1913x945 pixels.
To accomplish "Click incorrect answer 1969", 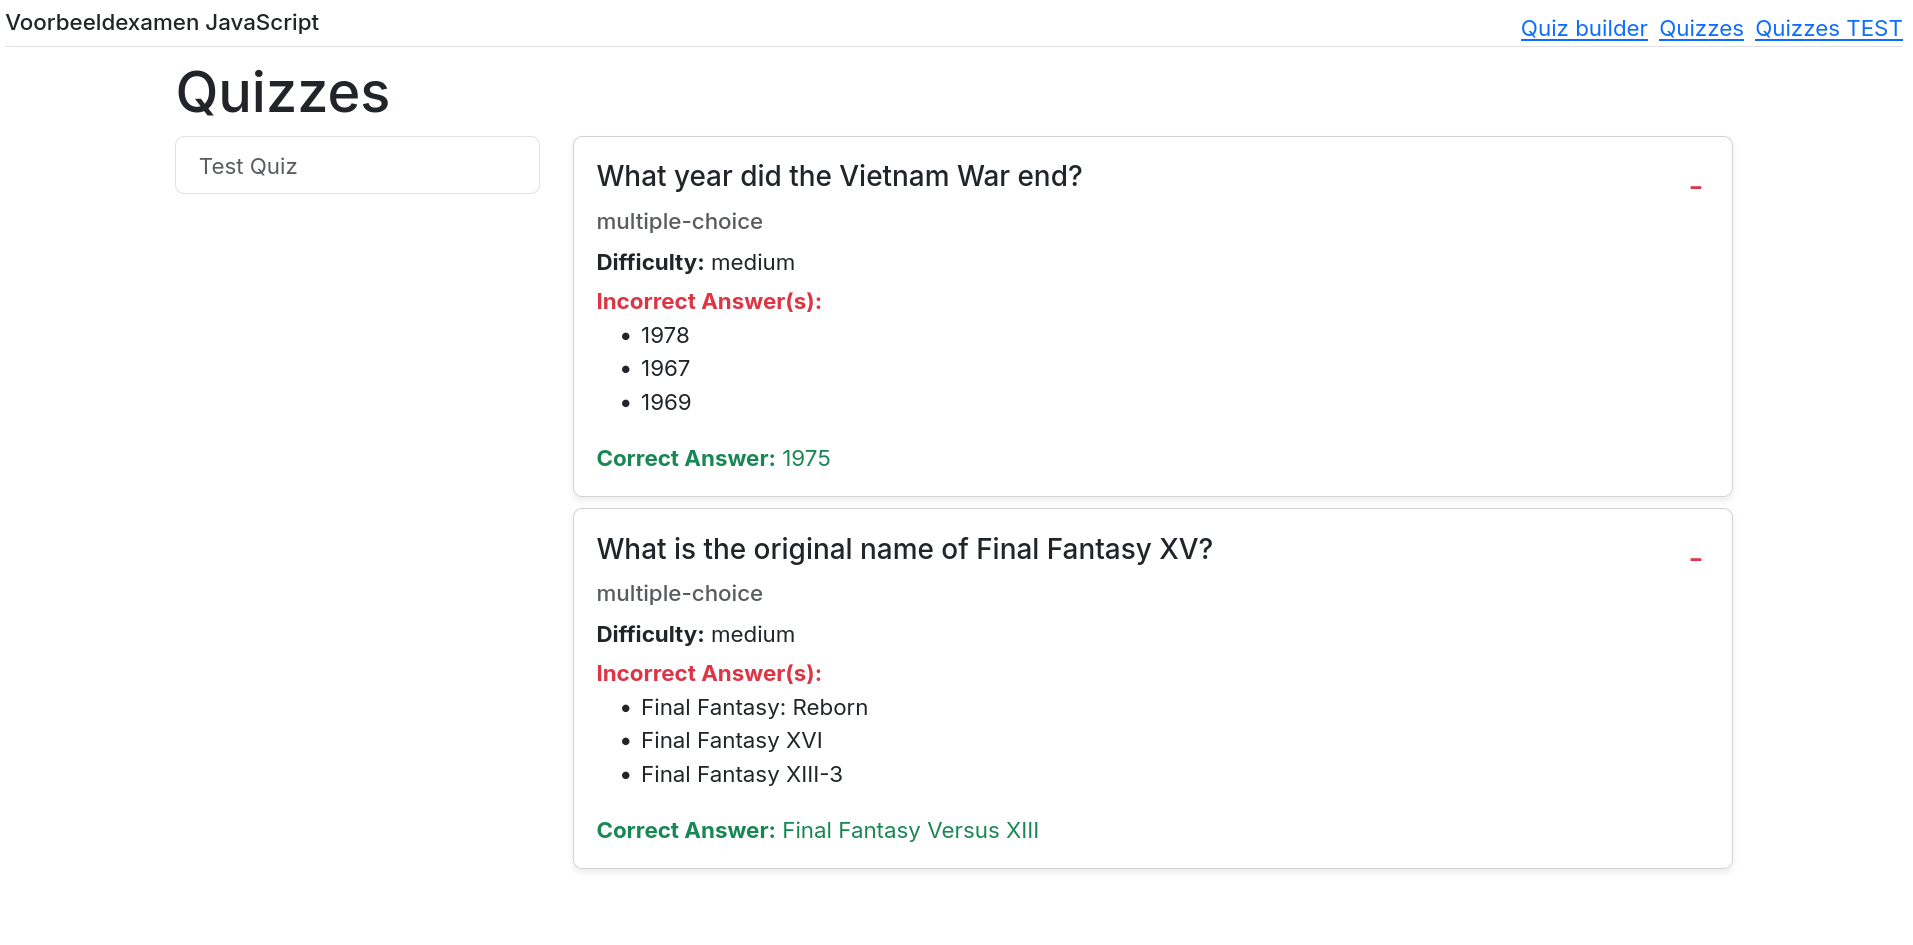I will click(665, 402).
